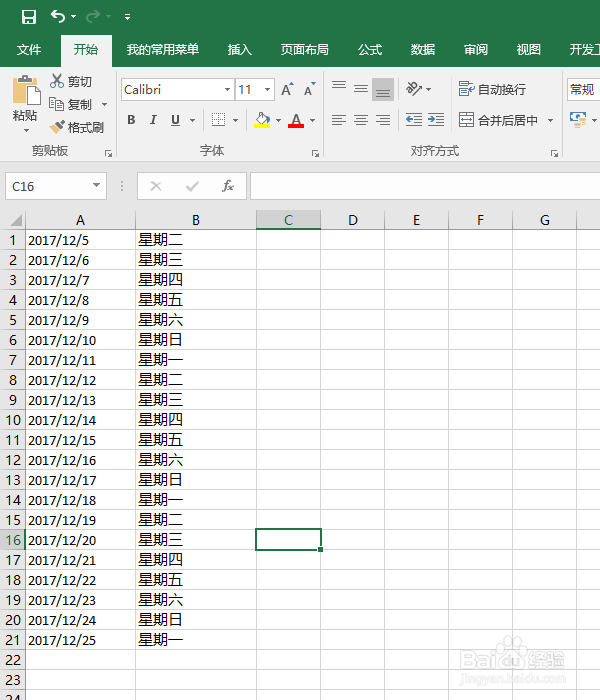Set middle vertical alignment
The image size is (600, 700).
[x=361, y=89]
